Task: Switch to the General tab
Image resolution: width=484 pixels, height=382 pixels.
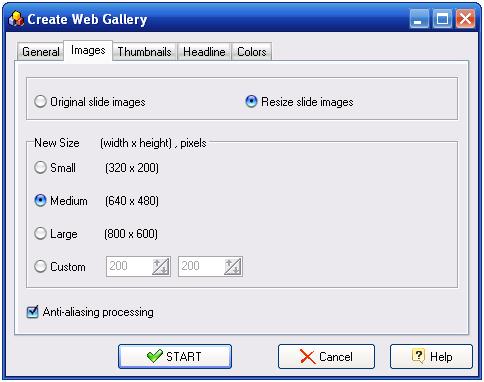Action: [x=40, y=52]
